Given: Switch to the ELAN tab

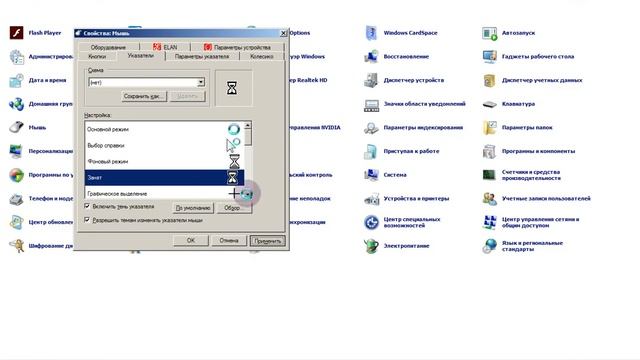Looking at the screenshot, I should (x=165, y=47).
